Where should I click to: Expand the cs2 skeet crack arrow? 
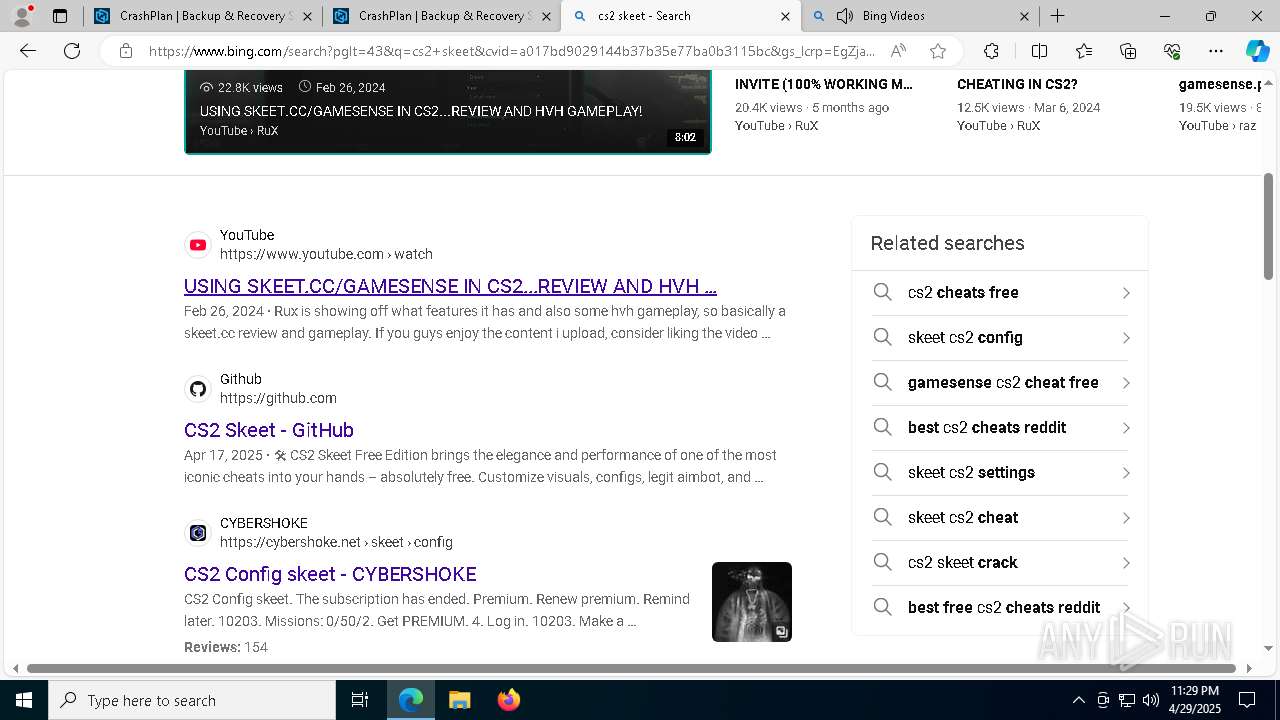pyautogui.click(x=1126, y=563)
